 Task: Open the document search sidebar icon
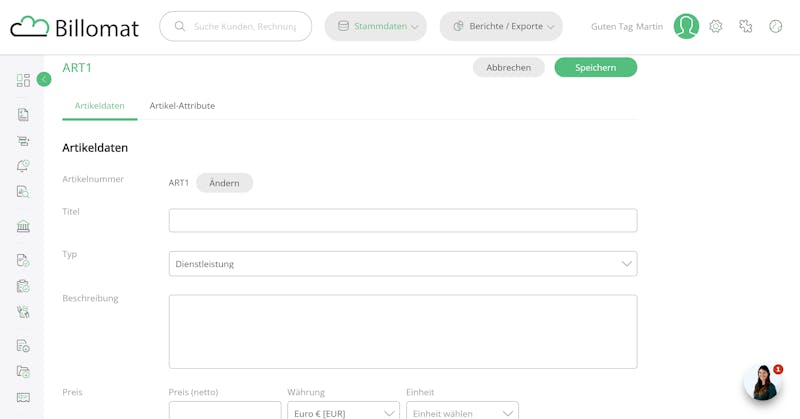23,192
